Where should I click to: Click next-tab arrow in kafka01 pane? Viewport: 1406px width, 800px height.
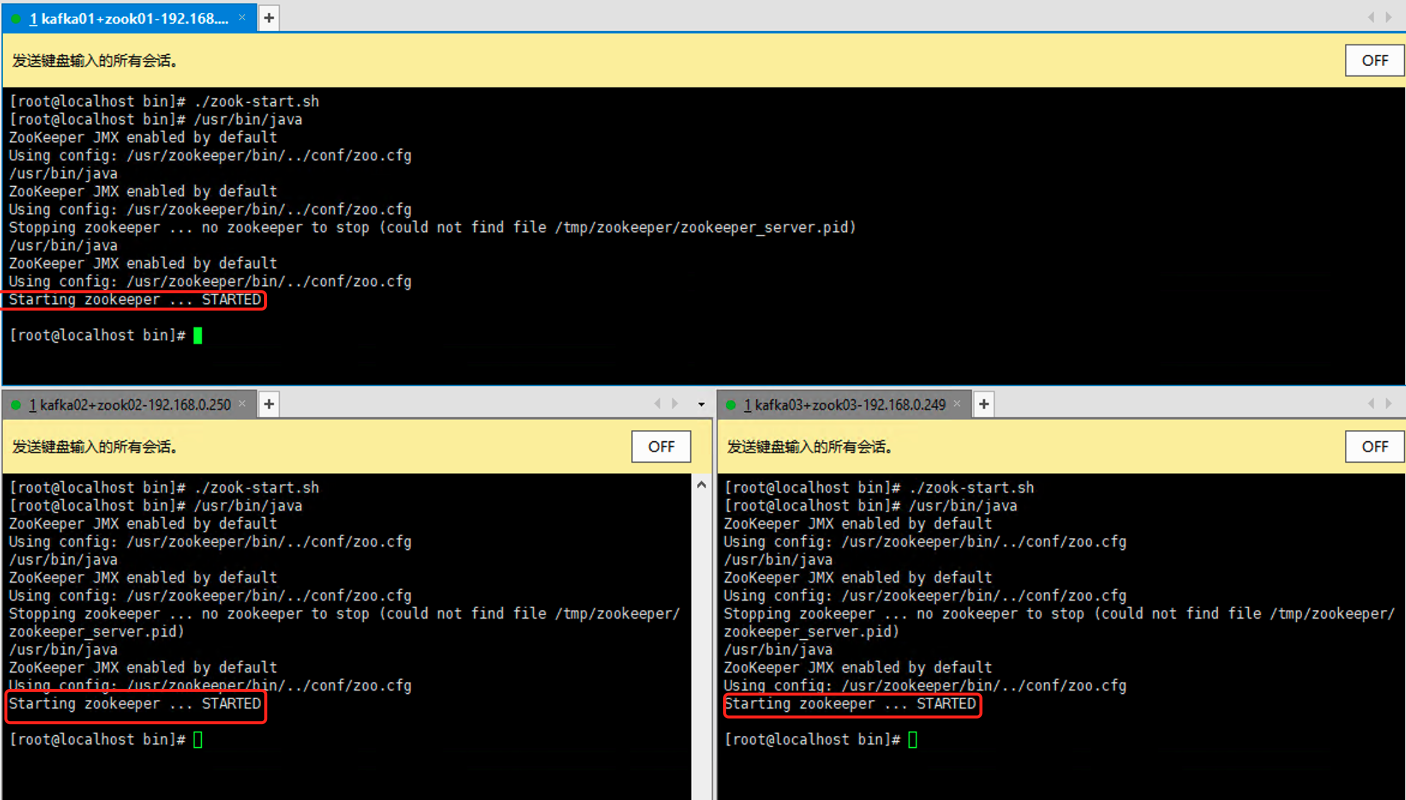coord(1389,17)
